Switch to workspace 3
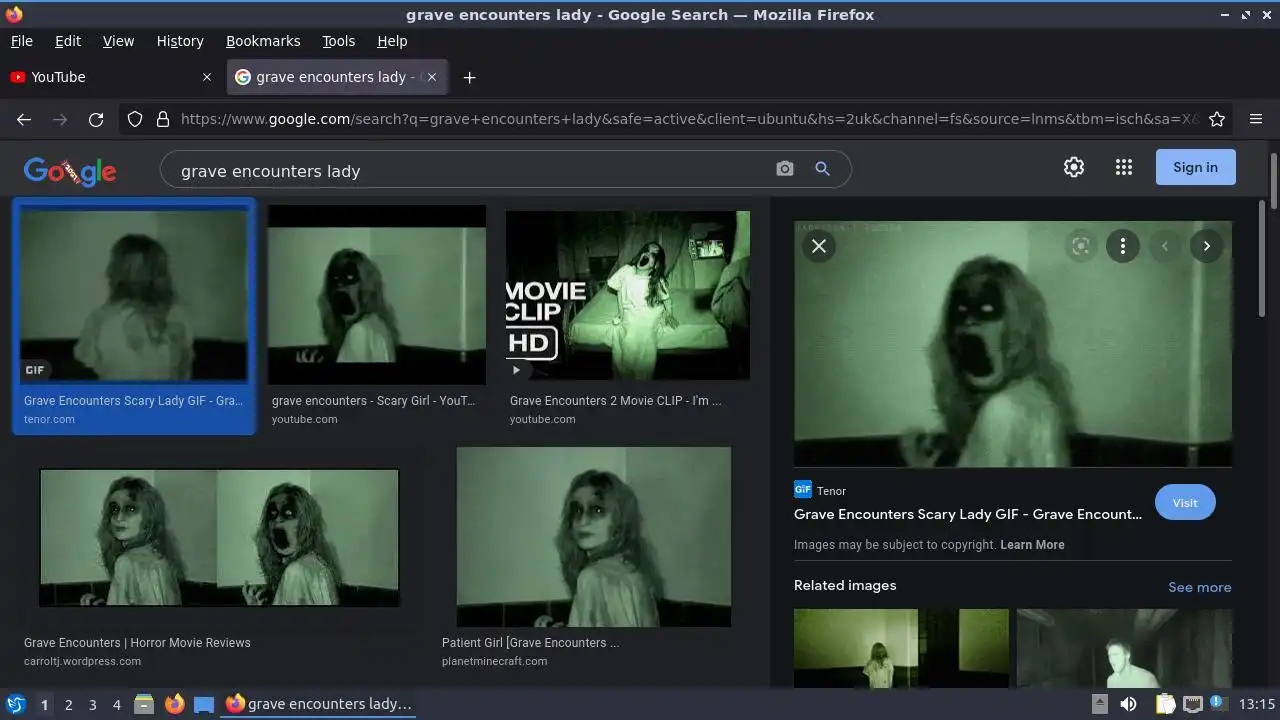1280x720 pixels. tap(92, 704)
